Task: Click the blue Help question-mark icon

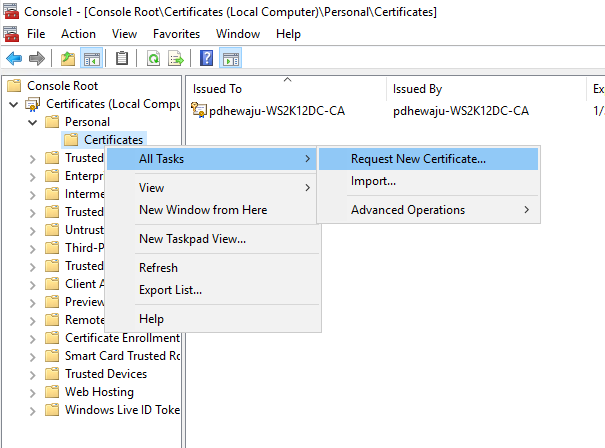Action: 206,59
